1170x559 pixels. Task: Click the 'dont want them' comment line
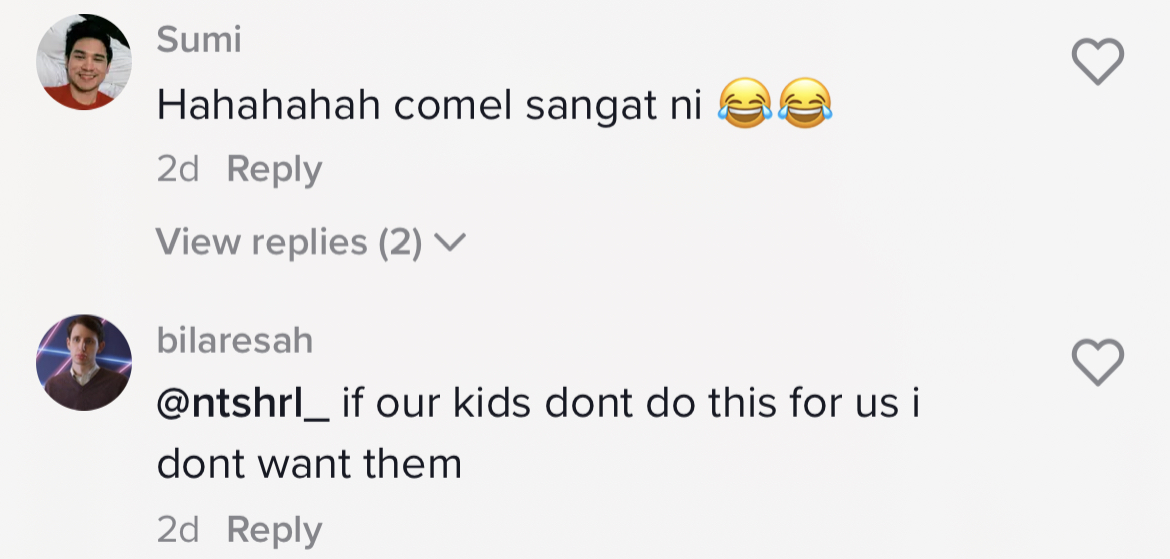pyautogui.click(x=309, y=464)
